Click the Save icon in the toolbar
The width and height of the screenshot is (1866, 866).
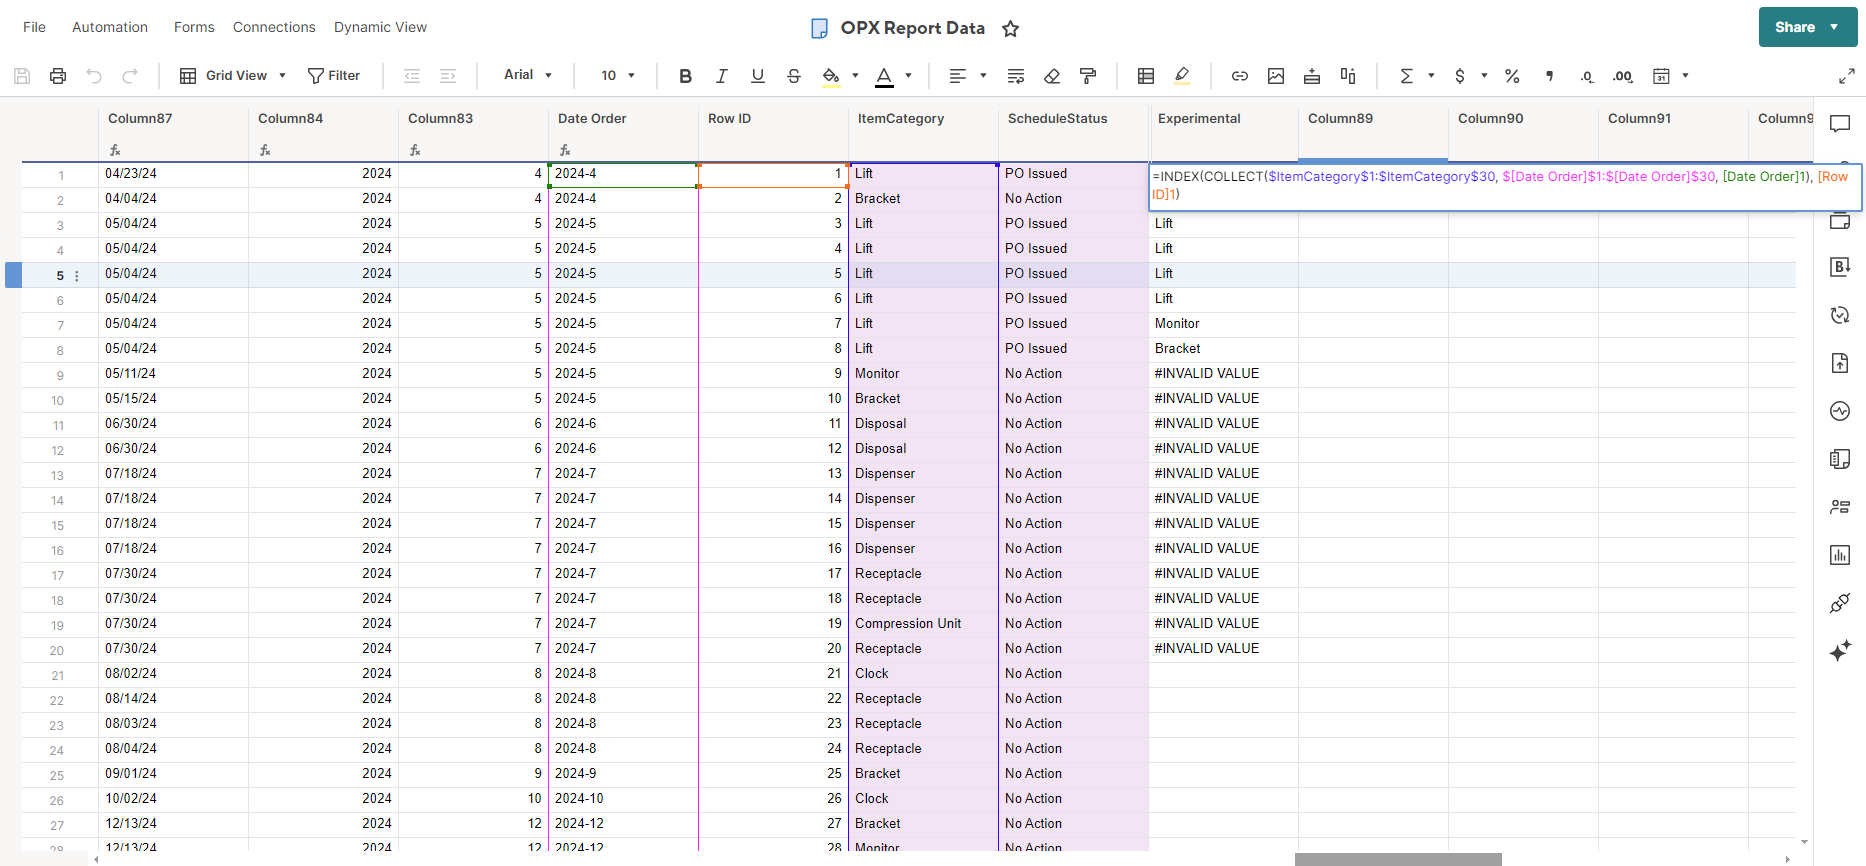click(22, 76)
